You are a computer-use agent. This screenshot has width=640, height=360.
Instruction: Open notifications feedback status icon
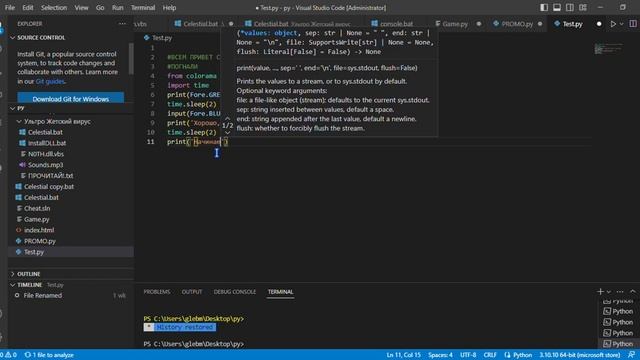(631, 355)
